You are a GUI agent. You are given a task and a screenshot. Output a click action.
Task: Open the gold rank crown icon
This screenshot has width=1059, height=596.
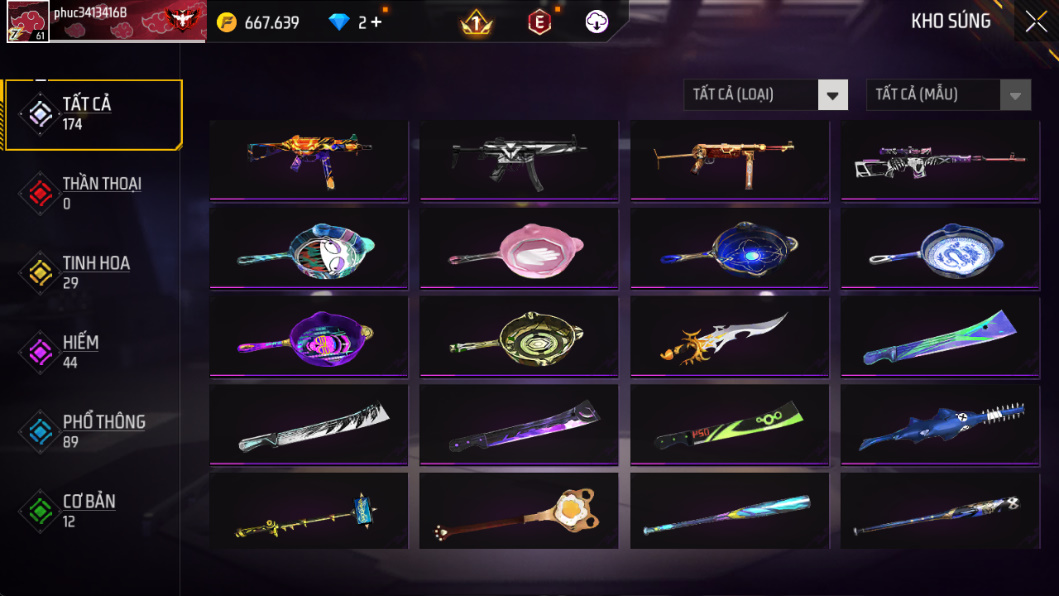coord(476,22)
